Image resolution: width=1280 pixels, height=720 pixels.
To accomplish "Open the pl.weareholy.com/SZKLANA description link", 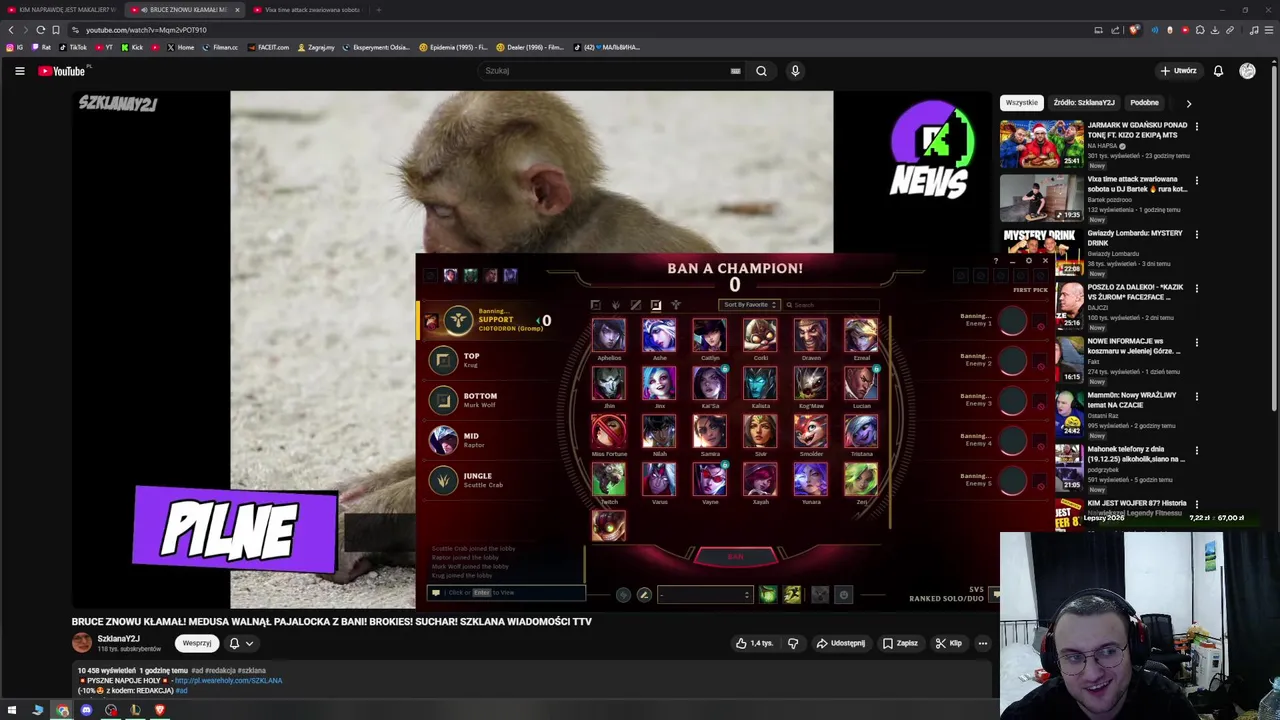I will point(228,681).
